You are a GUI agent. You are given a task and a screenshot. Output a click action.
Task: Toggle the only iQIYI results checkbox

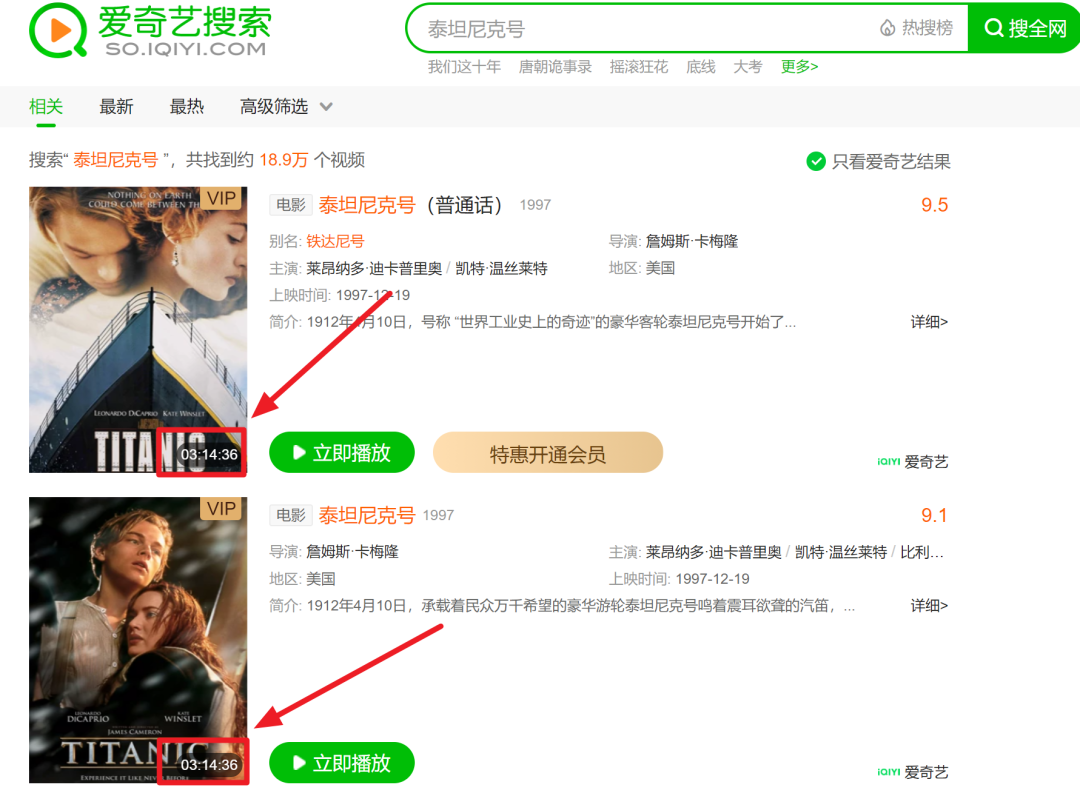816,161
